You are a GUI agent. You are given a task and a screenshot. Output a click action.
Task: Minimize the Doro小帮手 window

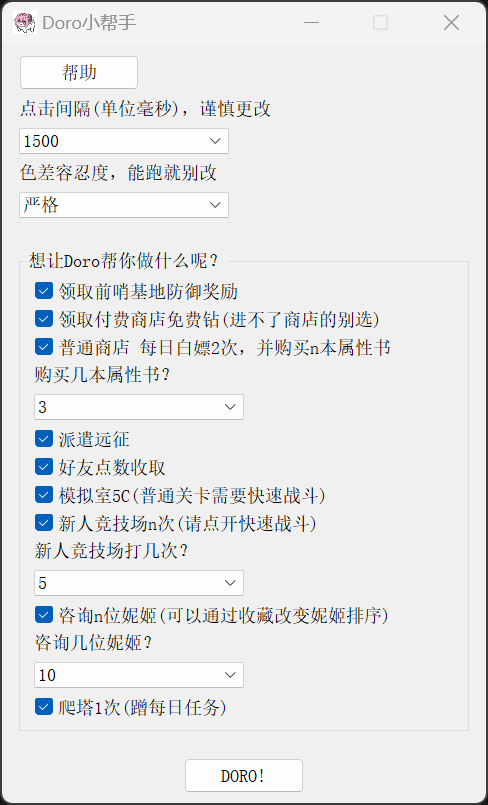coord(311,23)
